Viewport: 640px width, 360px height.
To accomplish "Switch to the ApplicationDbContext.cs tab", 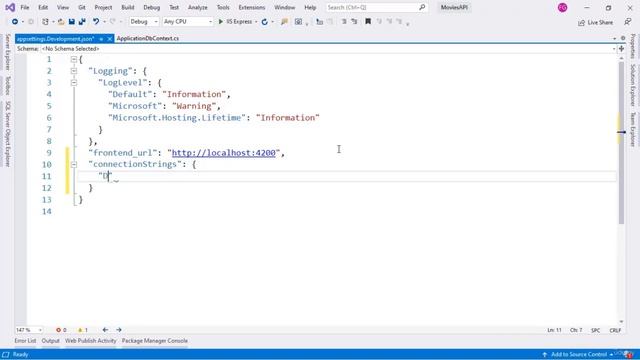I will coord(148,38).
